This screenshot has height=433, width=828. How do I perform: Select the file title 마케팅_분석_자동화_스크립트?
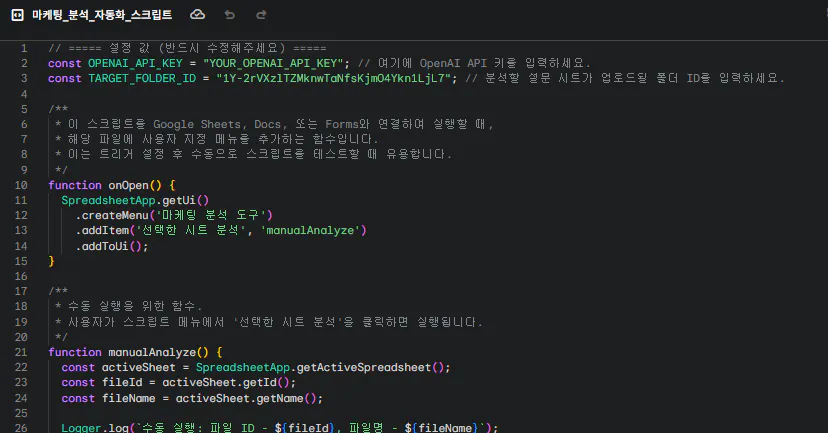(102, 15)
